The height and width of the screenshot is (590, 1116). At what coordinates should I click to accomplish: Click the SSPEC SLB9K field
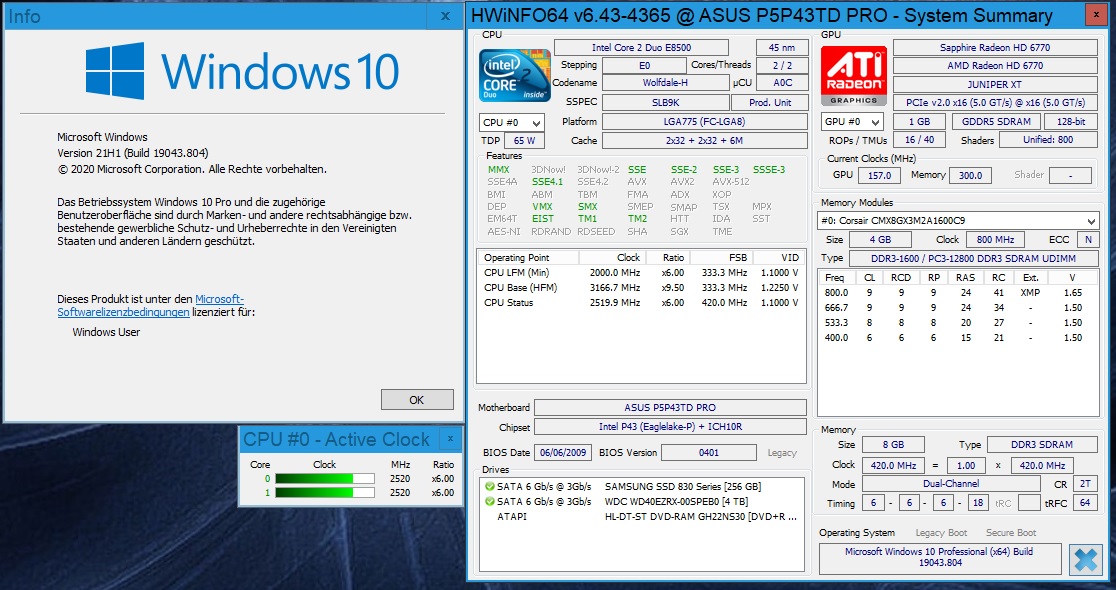pos(665,102)
